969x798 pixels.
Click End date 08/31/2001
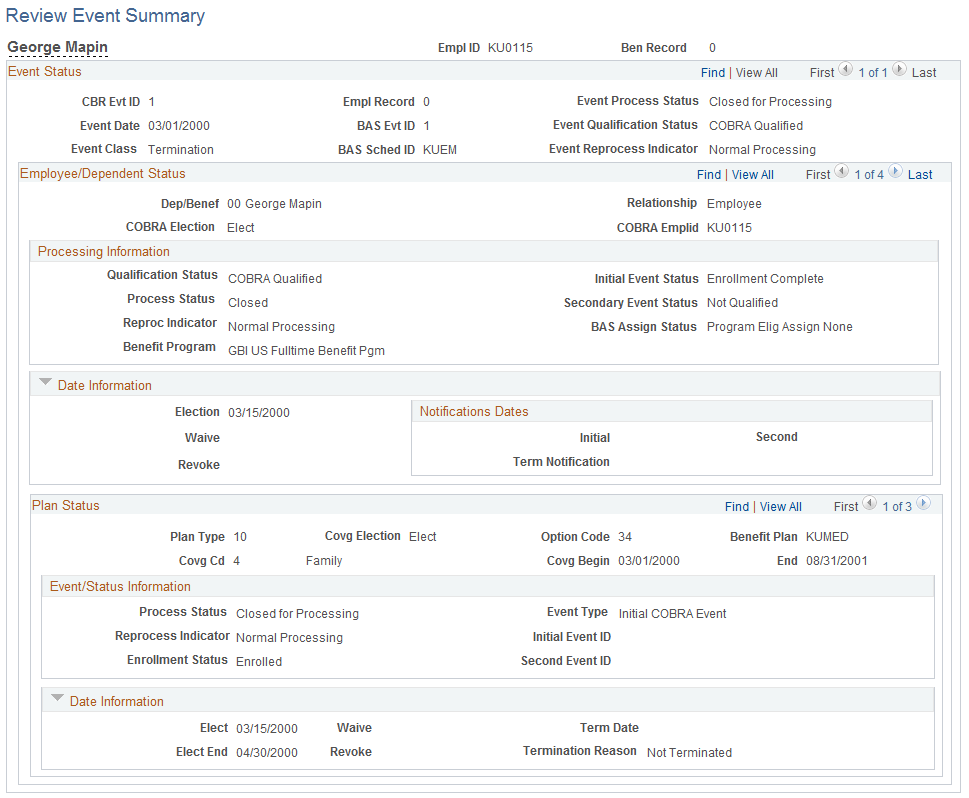pos(836,561)
